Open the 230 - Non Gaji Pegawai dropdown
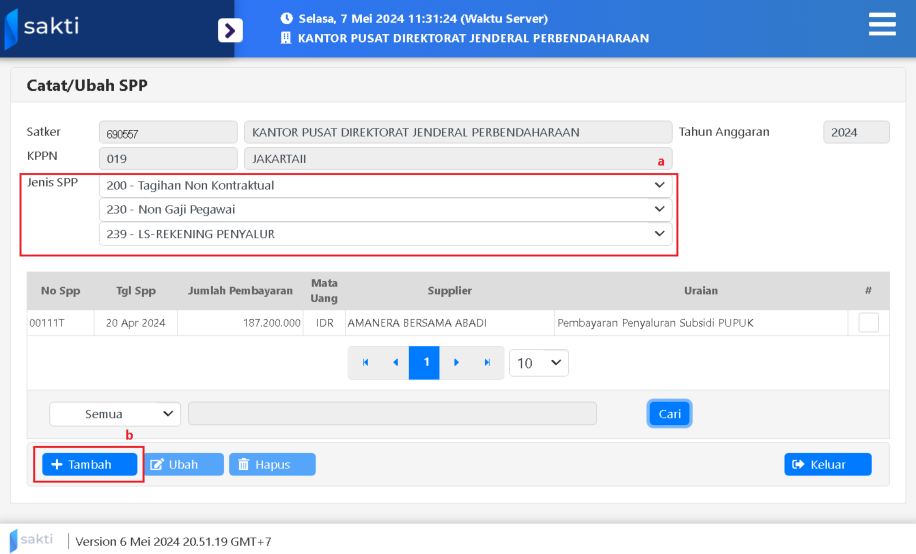Image resolution: width=916 pixels, height=554 pixels. click(x=386, y=209)
